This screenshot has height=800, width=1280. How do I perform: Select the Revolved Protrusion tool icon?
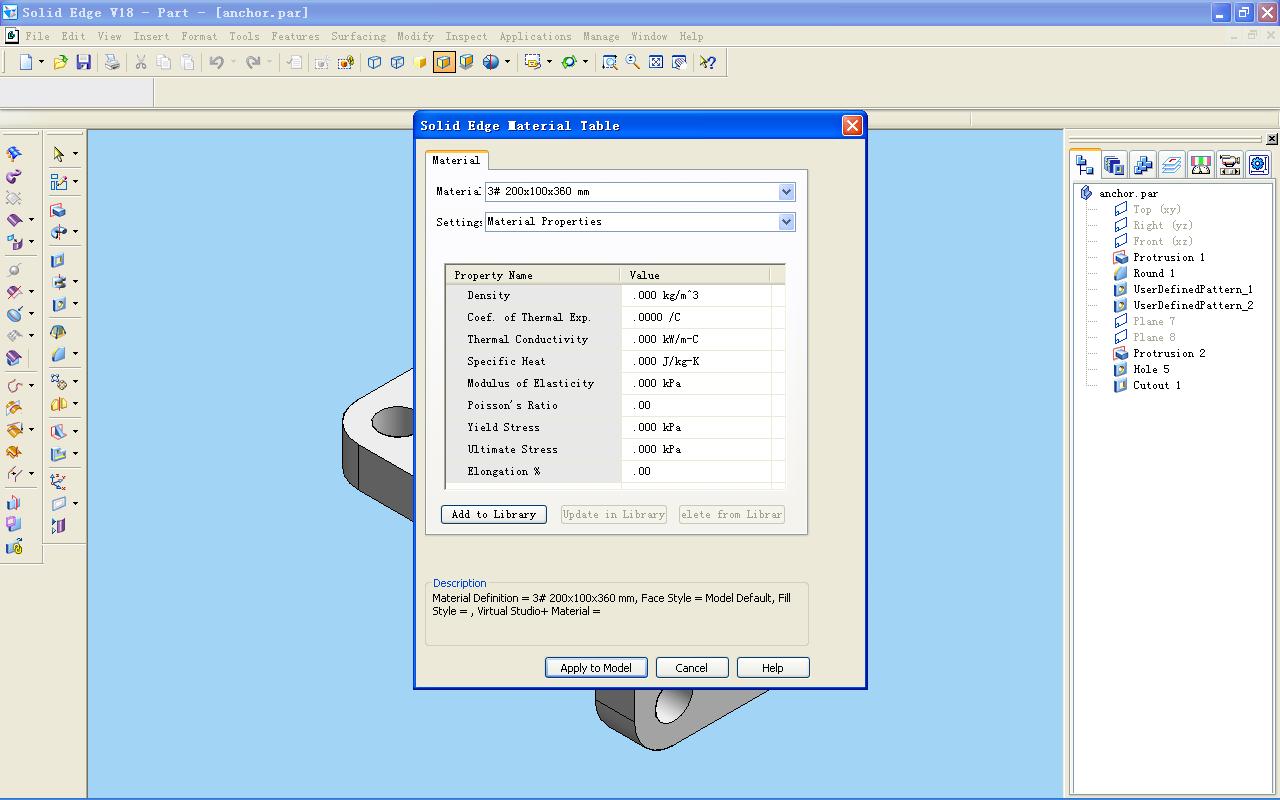click(58, 232)
